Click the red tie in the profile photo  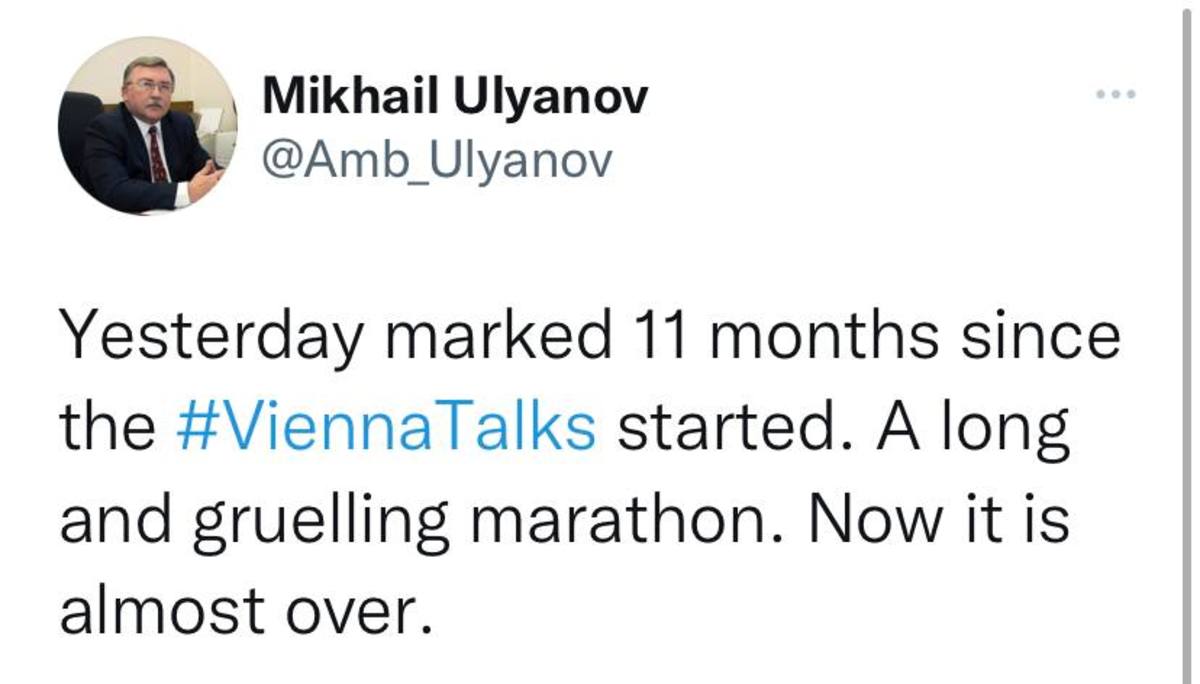[x=157, y=153]
